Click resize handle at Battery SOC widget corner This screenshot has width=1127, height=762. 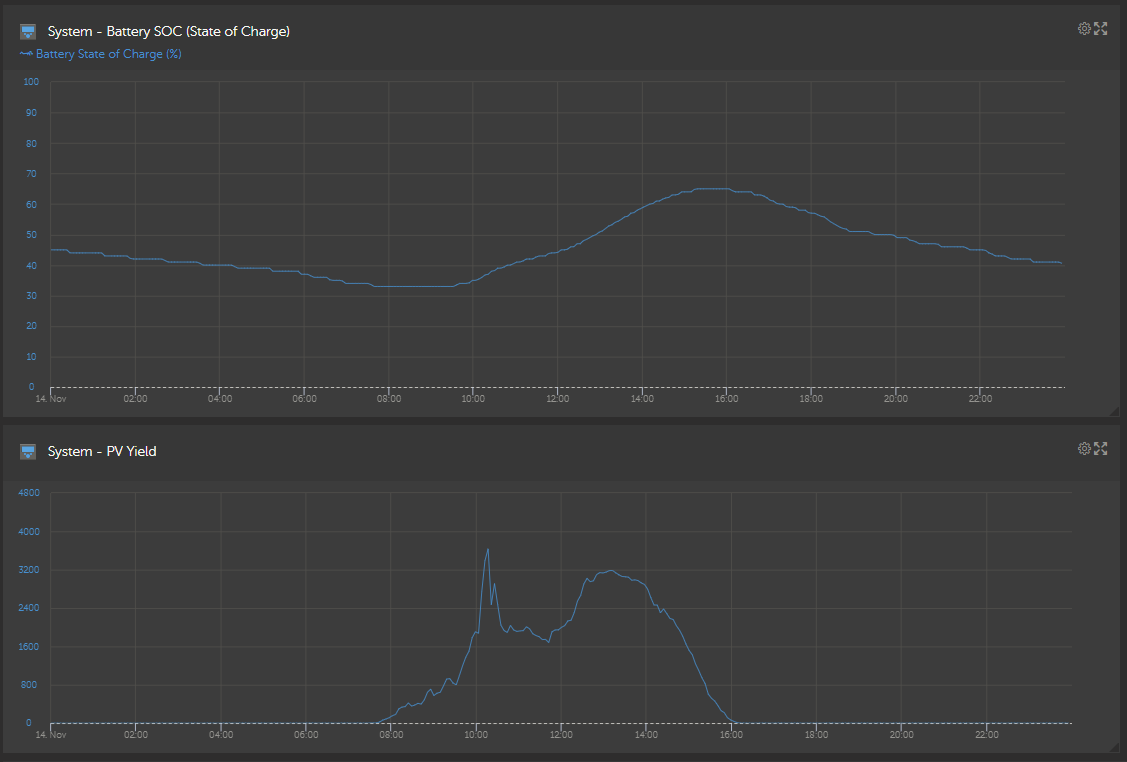pos(1115,411)
